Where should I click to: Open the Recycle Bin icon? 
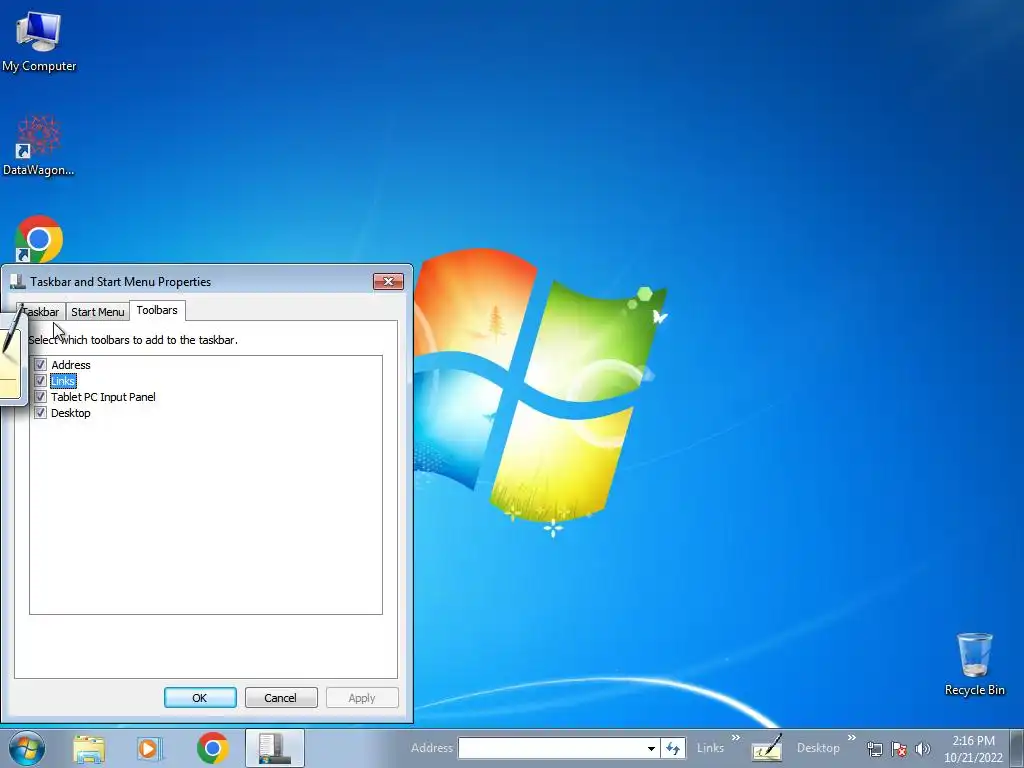click(x=974, y=664)
